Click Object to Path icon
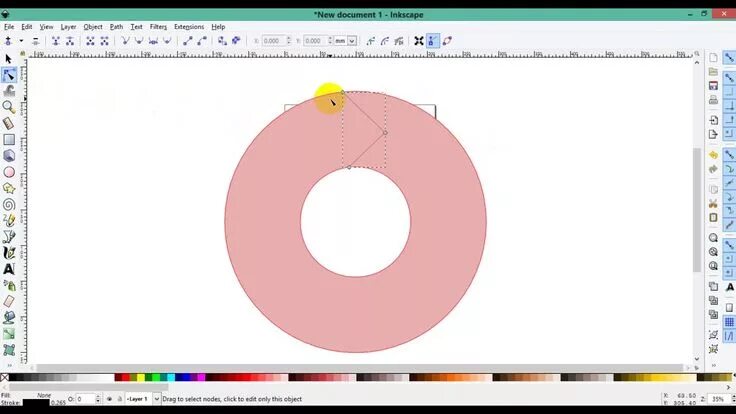Viewport: 736px width, 414px height. click(222, 41)
